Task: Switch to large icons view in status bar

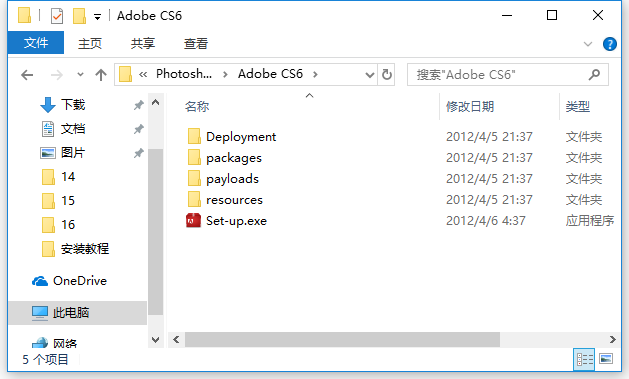Action: click(606, 359)
